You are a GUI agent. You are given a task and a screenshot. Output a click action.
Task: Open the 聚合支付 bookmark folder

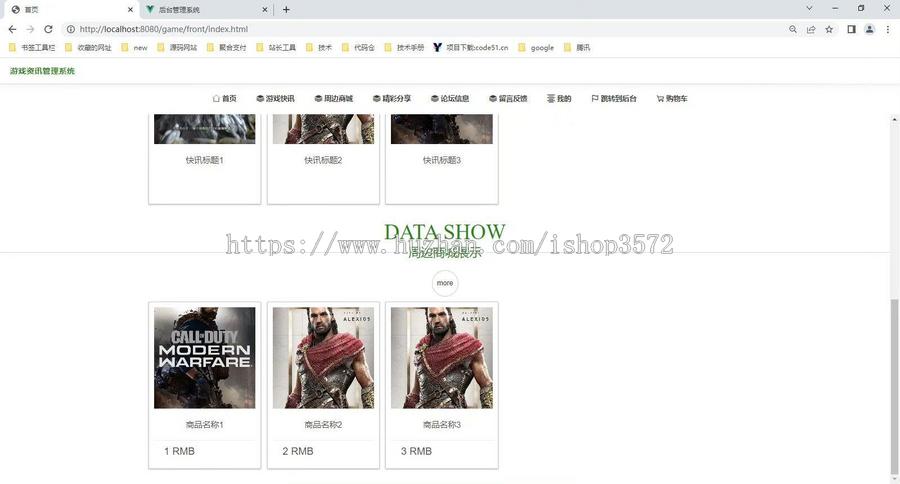click(x=227, y=48)
